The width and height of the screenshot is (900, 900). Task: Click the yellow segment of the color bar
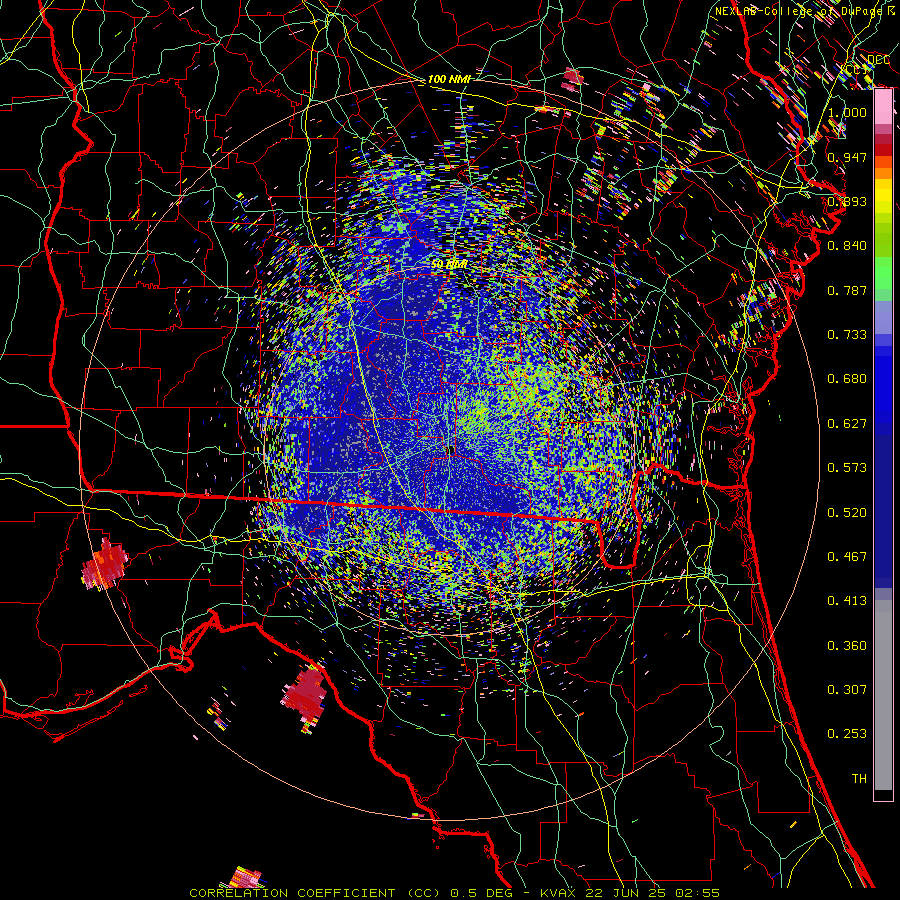point(883,197)
